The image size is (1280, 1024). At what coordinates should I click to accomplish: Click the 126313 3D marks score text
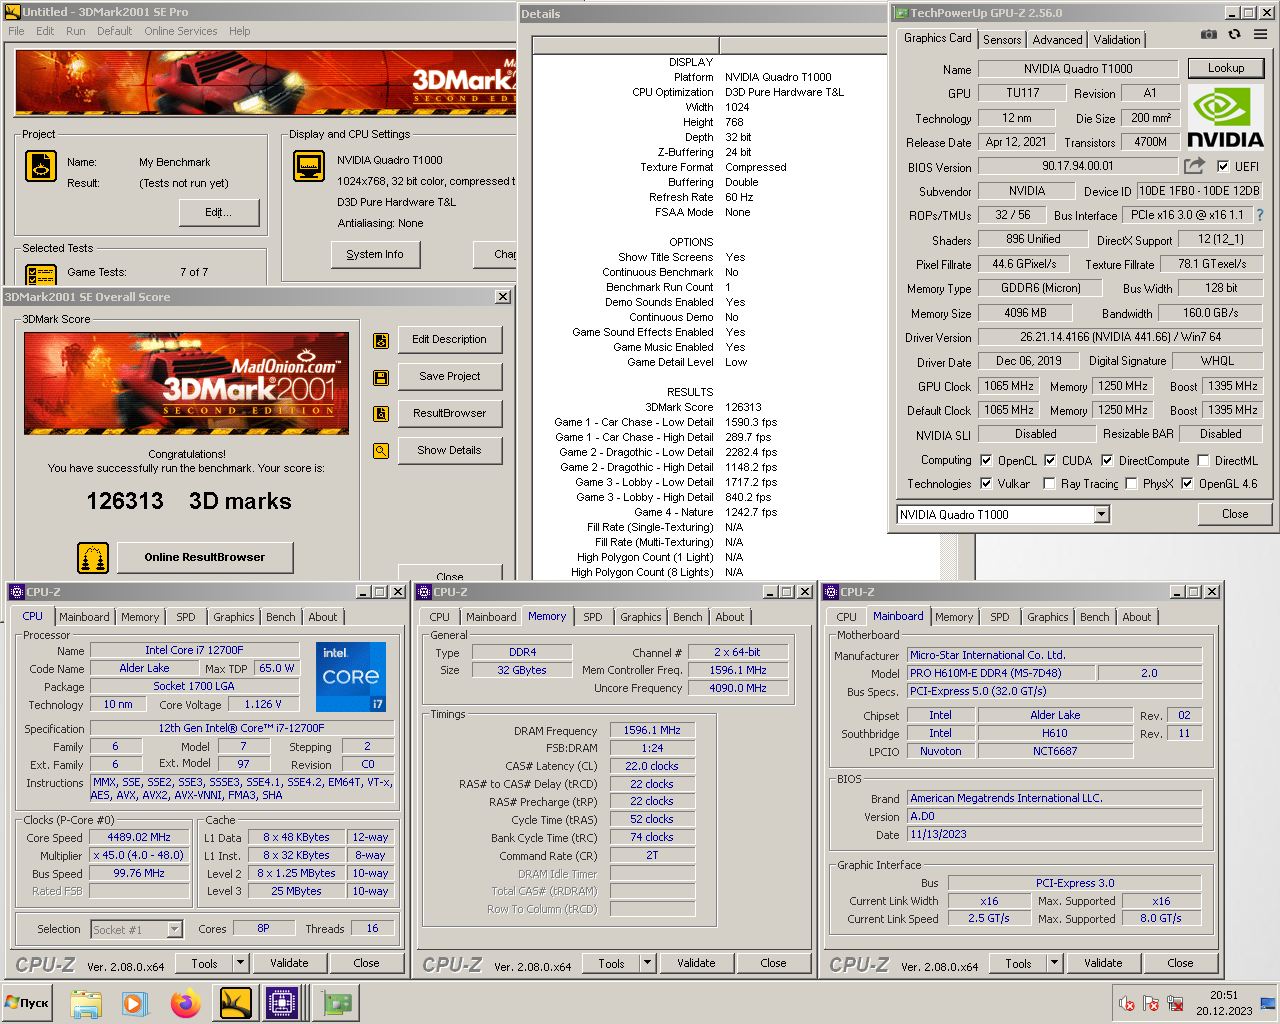click(189, 501)
